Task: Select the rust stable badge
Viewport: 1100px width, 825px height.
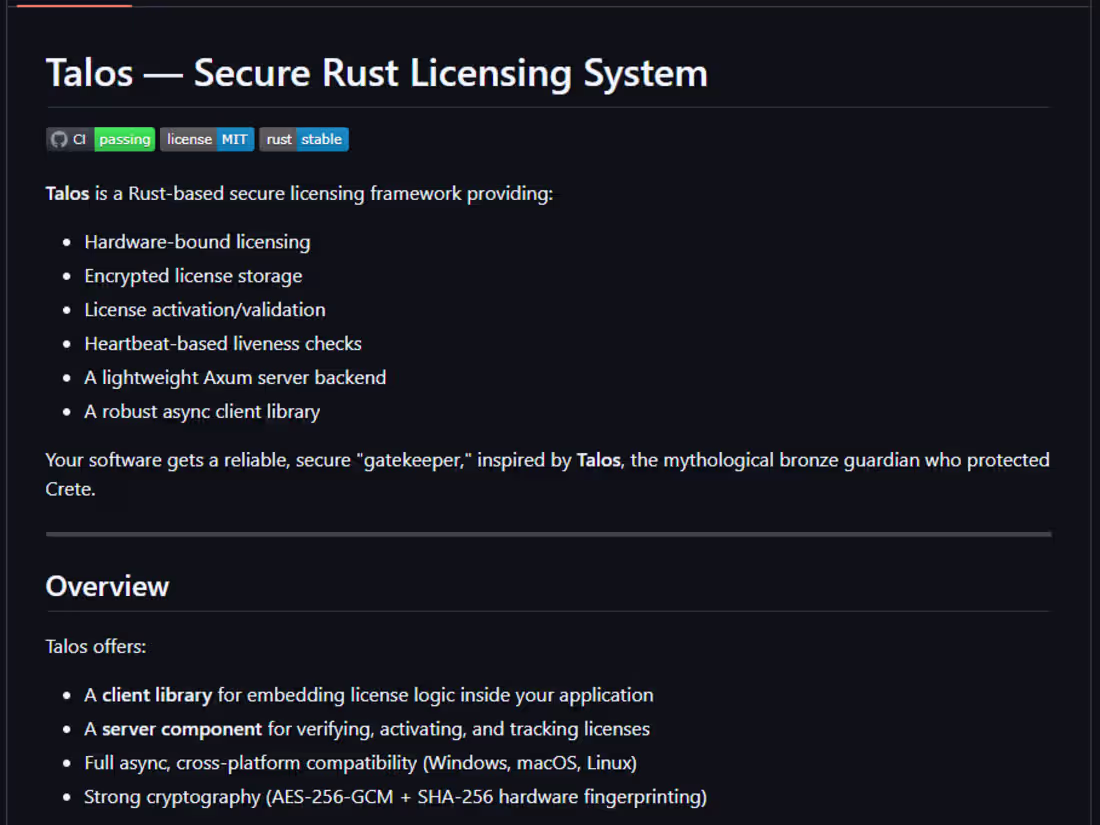Action: [304, 139]
